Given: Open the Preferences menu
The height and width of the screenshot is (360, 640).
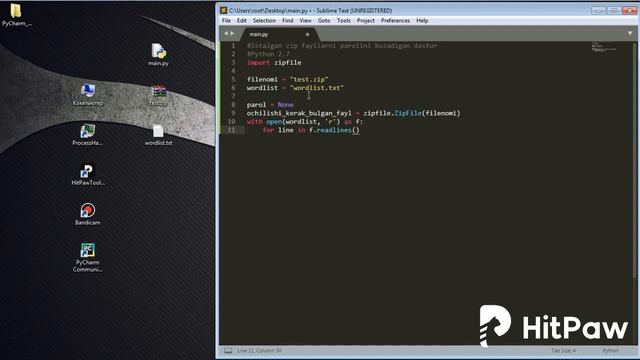Looking at the screenshot, I should click(x=395, y=20).
